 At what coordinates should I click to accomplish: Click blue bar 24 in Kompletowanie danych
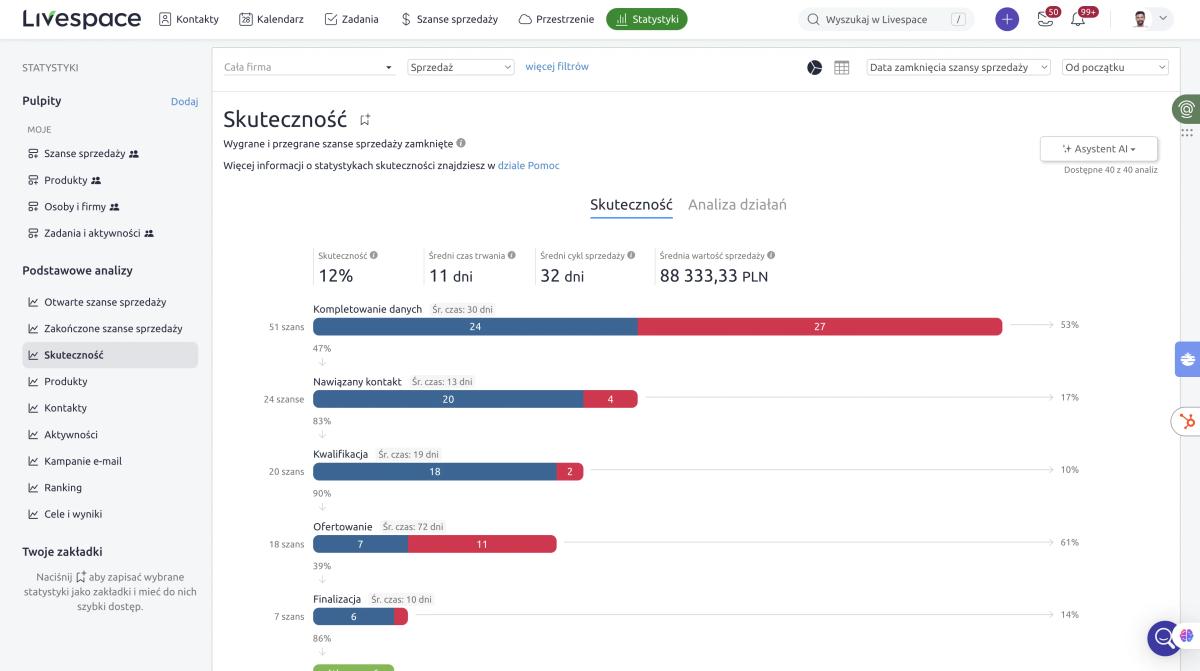tap(475, 326)
